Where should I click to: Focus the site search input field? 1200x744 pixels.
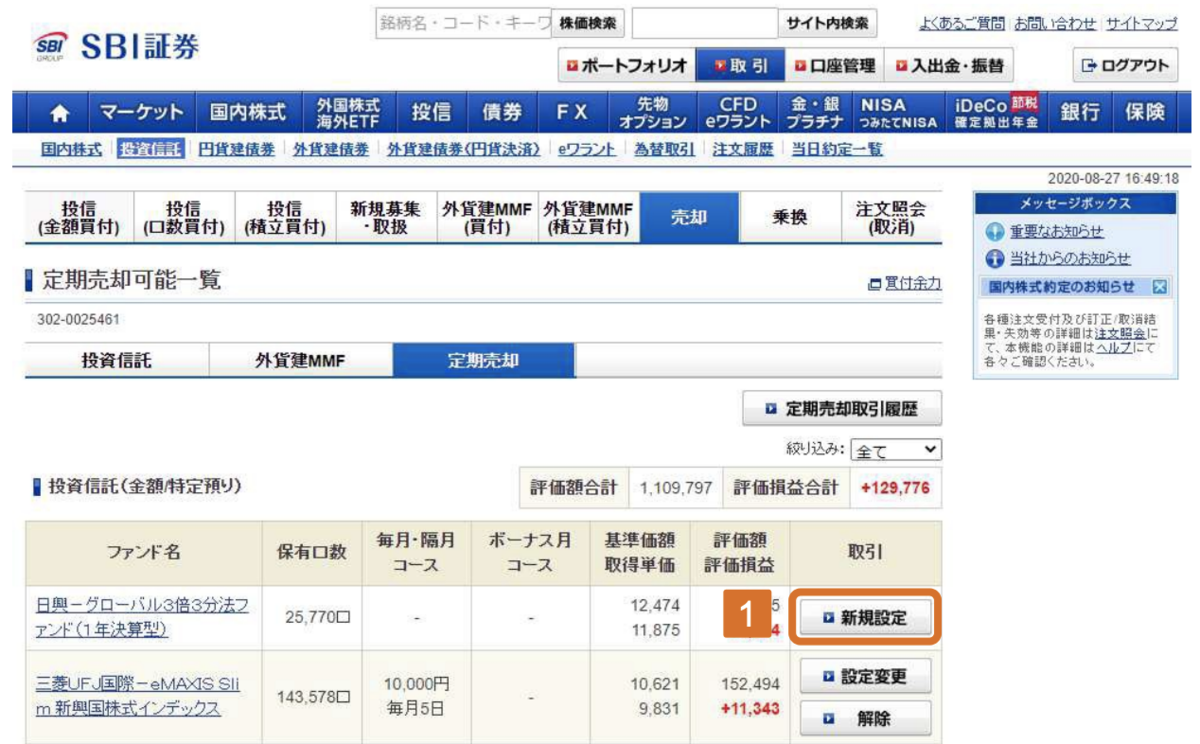tap(705, 23)
